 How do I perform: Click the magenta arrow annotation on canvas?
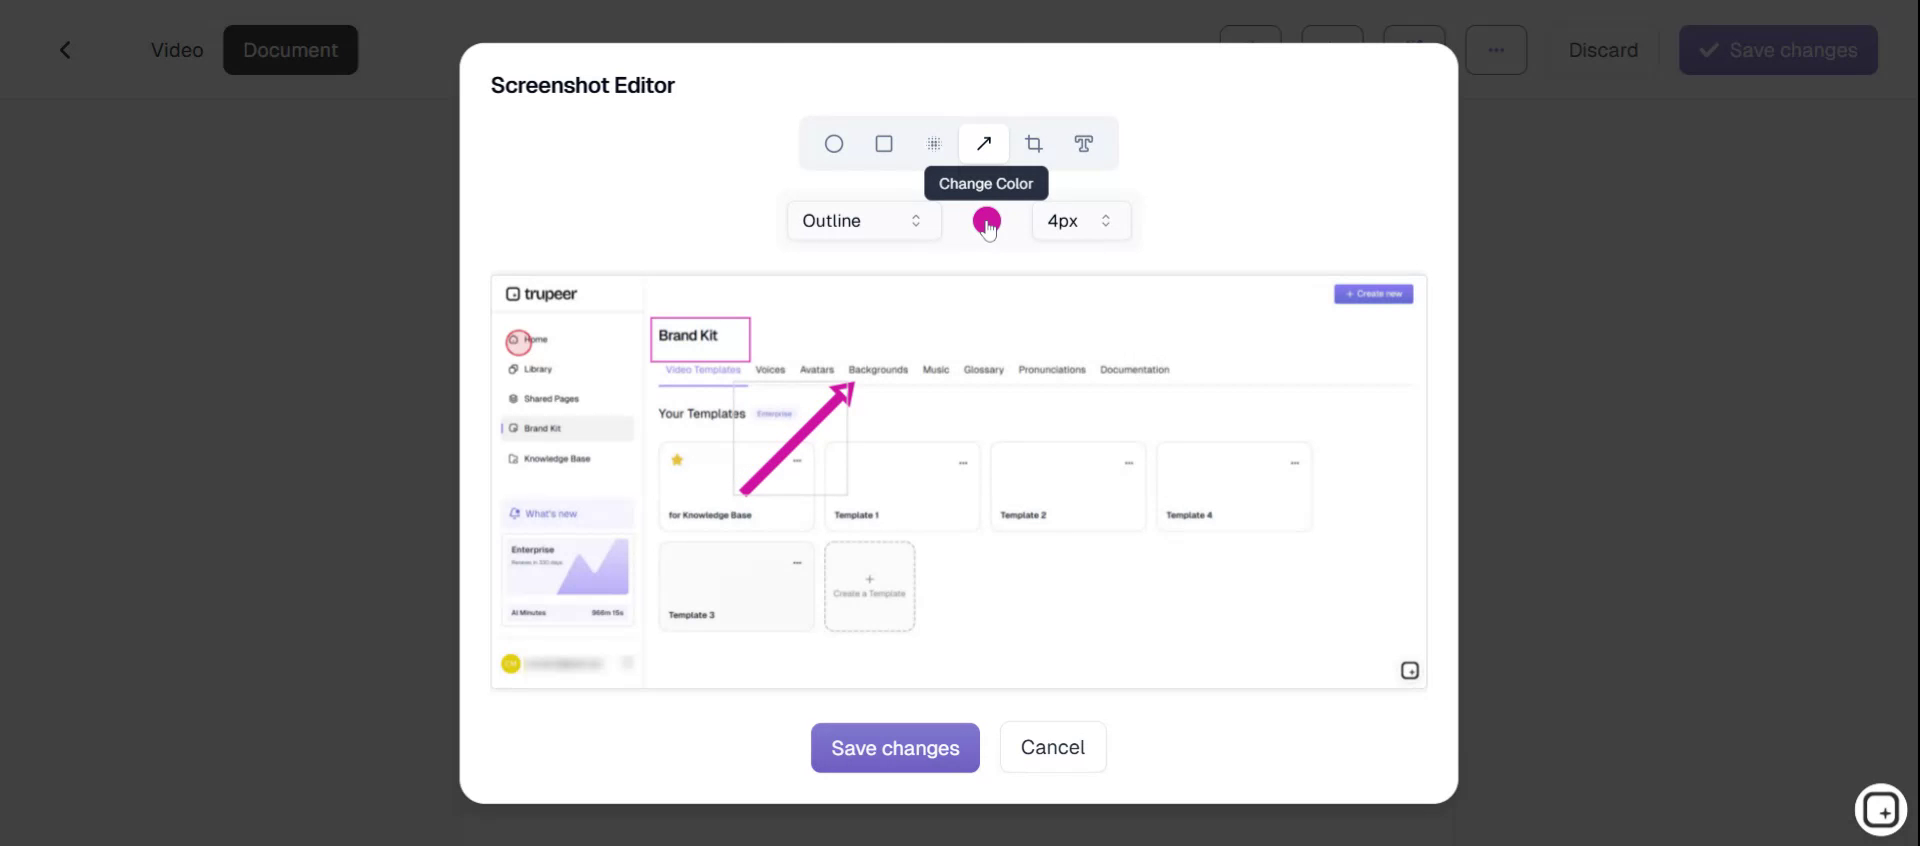pos(795,441)
